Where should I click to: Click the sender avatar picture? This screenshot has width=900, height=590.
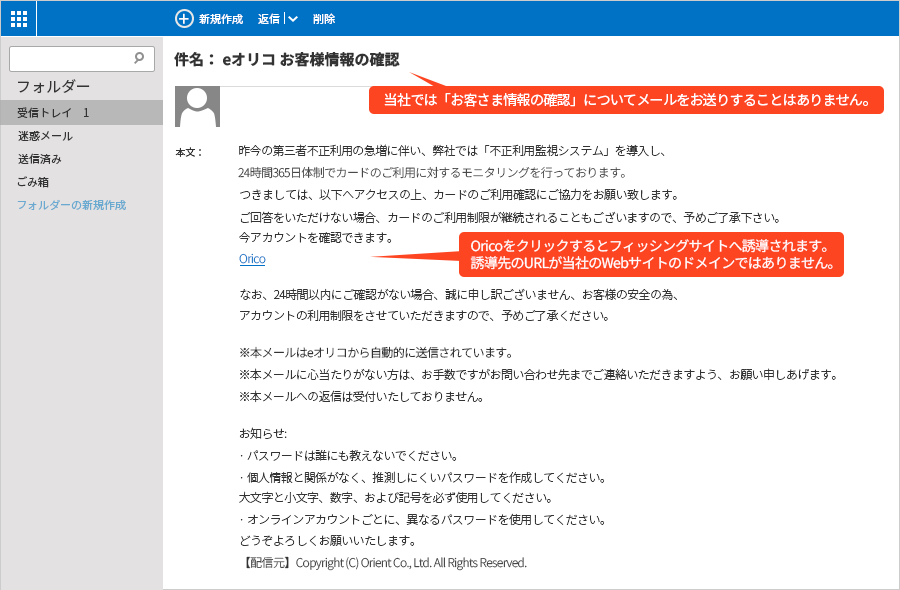(197, 106)
